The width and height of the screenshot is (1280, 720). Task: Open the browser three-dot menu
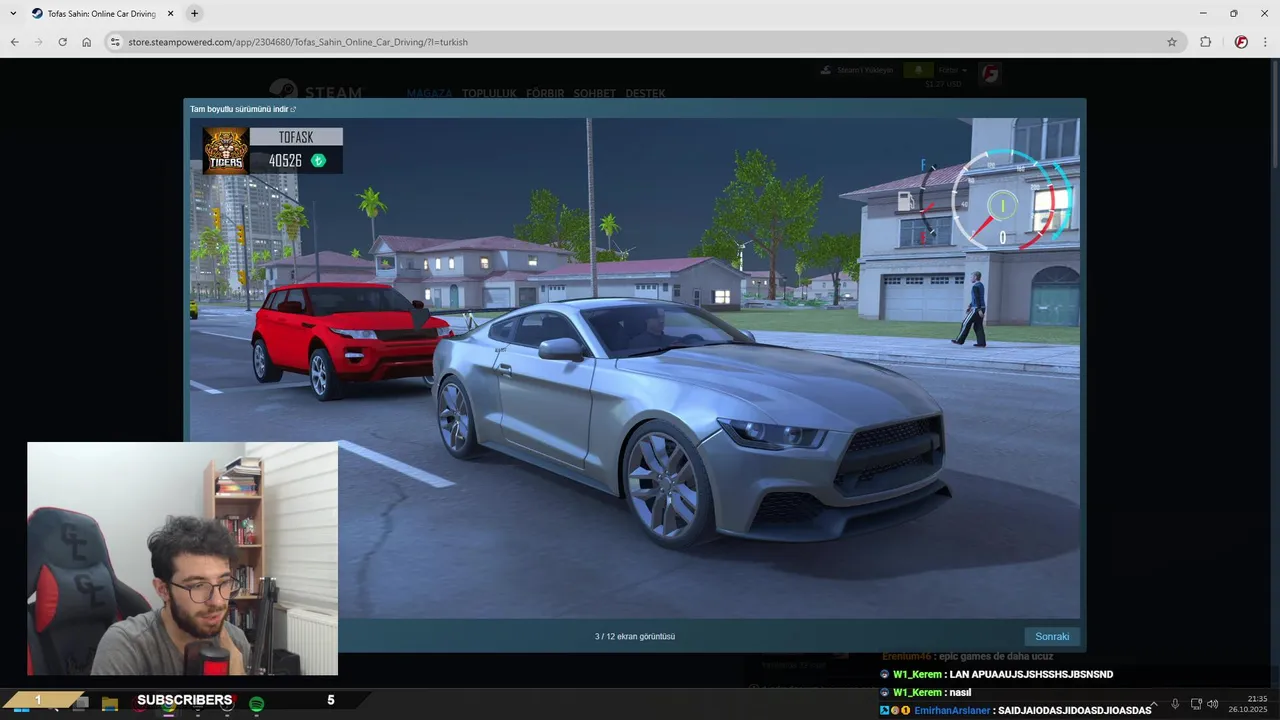click(1266, 42)
